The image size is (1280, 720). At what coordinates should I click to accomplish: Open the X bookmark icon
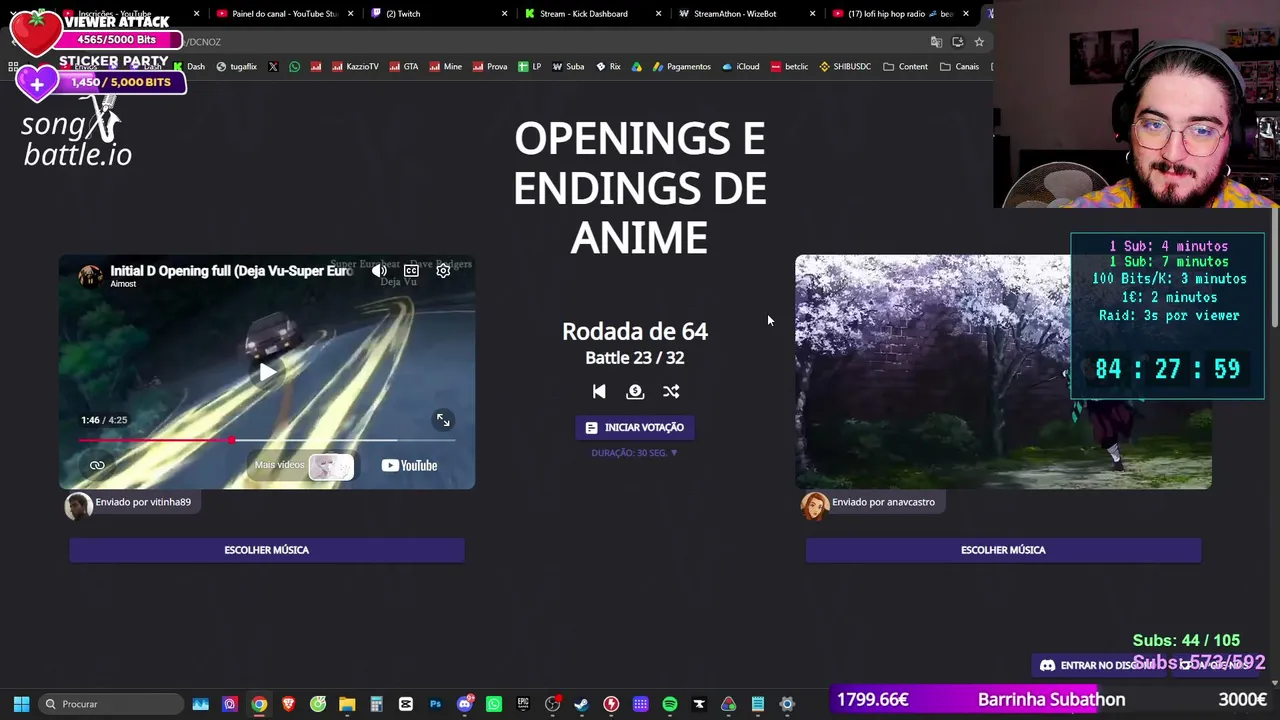[273, 67]
